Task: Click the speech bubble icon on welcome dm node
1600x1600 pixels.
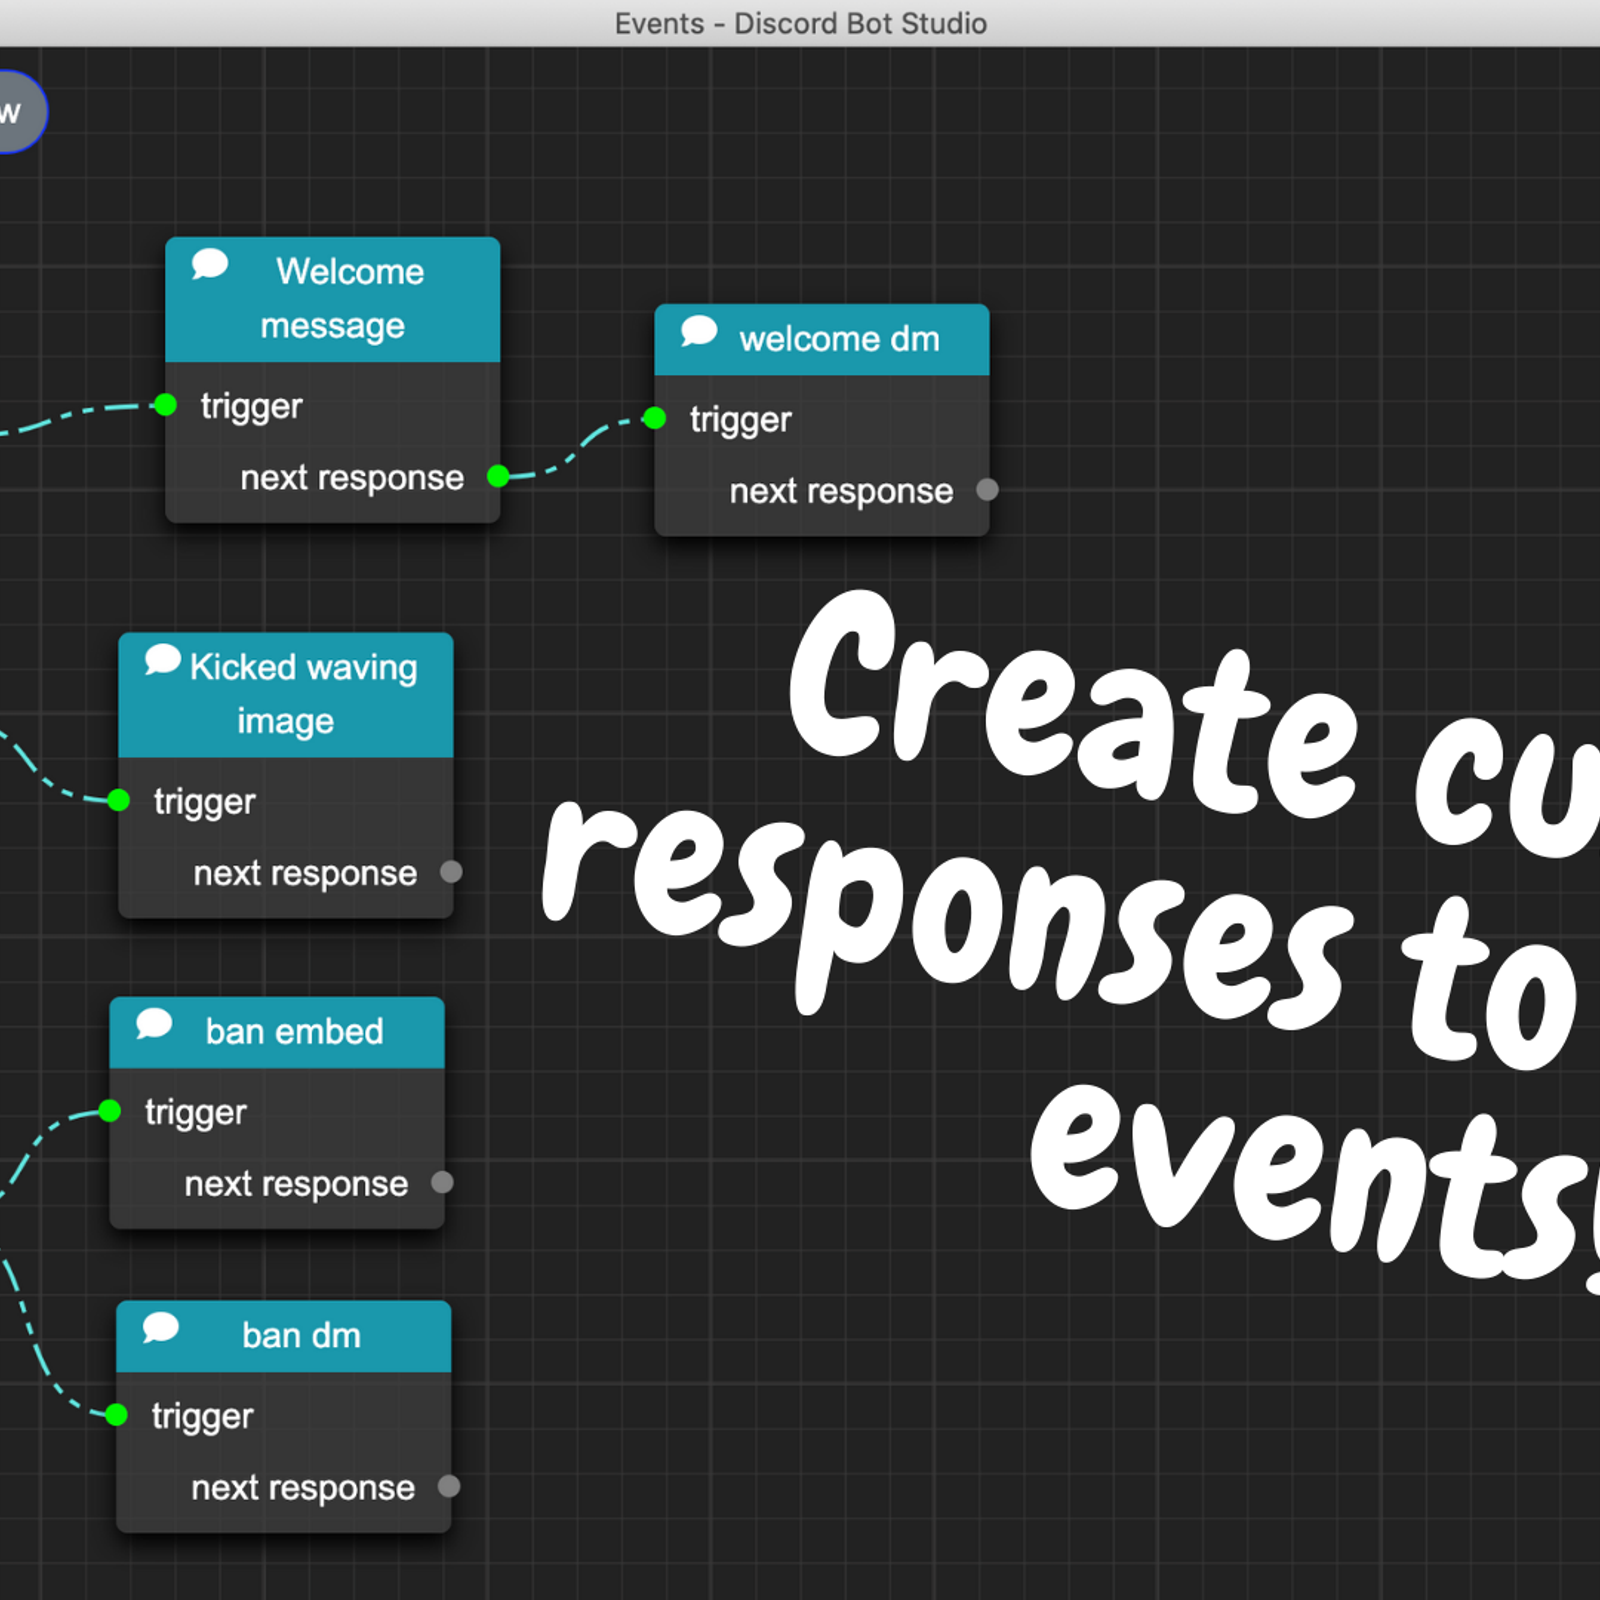Action: 699,331
